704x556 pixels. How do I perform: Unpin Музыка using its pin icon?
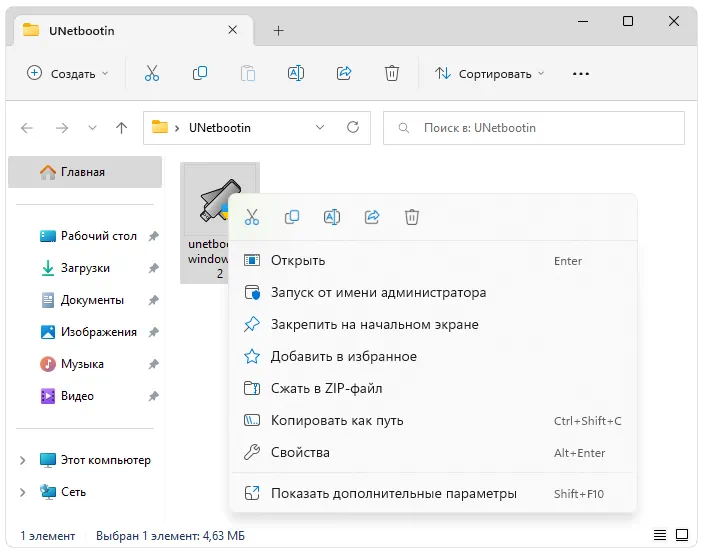(x=154, y=364)
